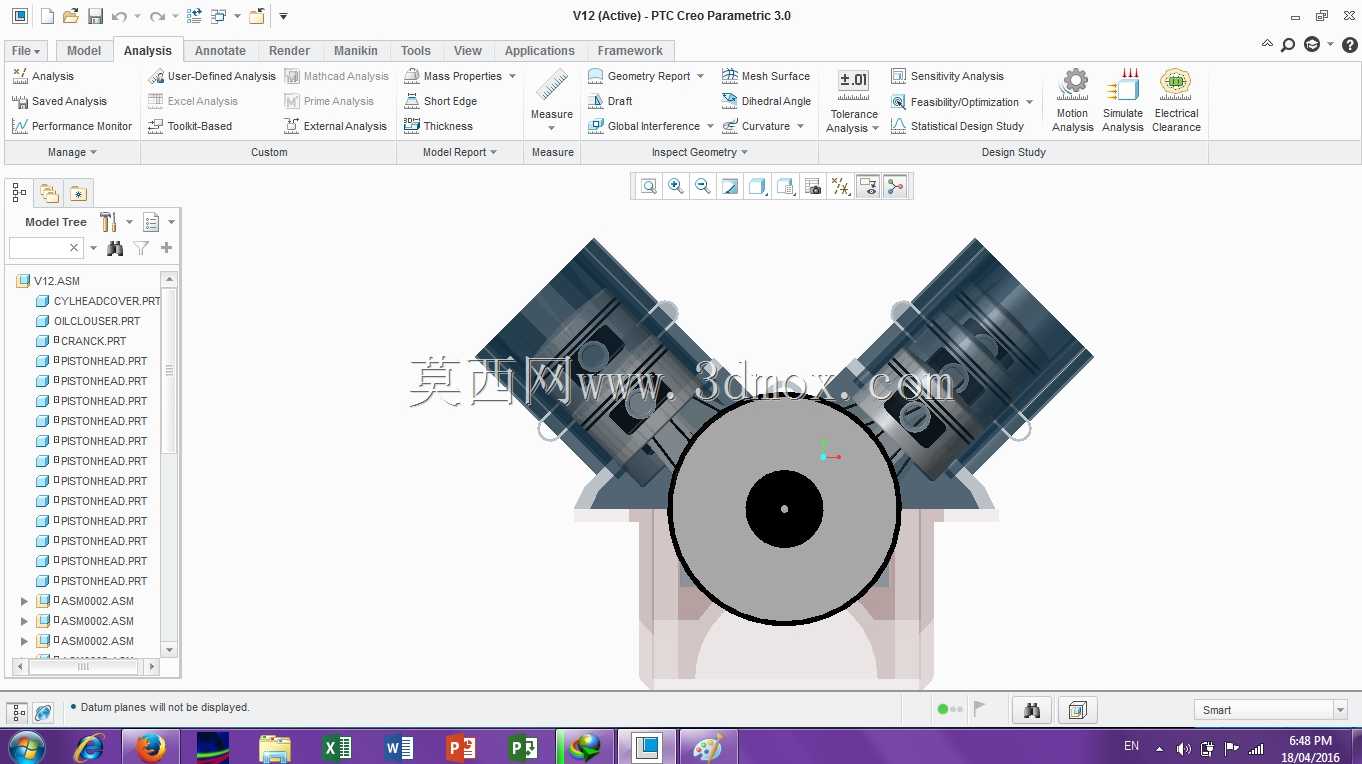Select CYLHEADCOVER.PRT in the model tree
The width and height of the screenshot is (1362, 764).
click(98, 301)
